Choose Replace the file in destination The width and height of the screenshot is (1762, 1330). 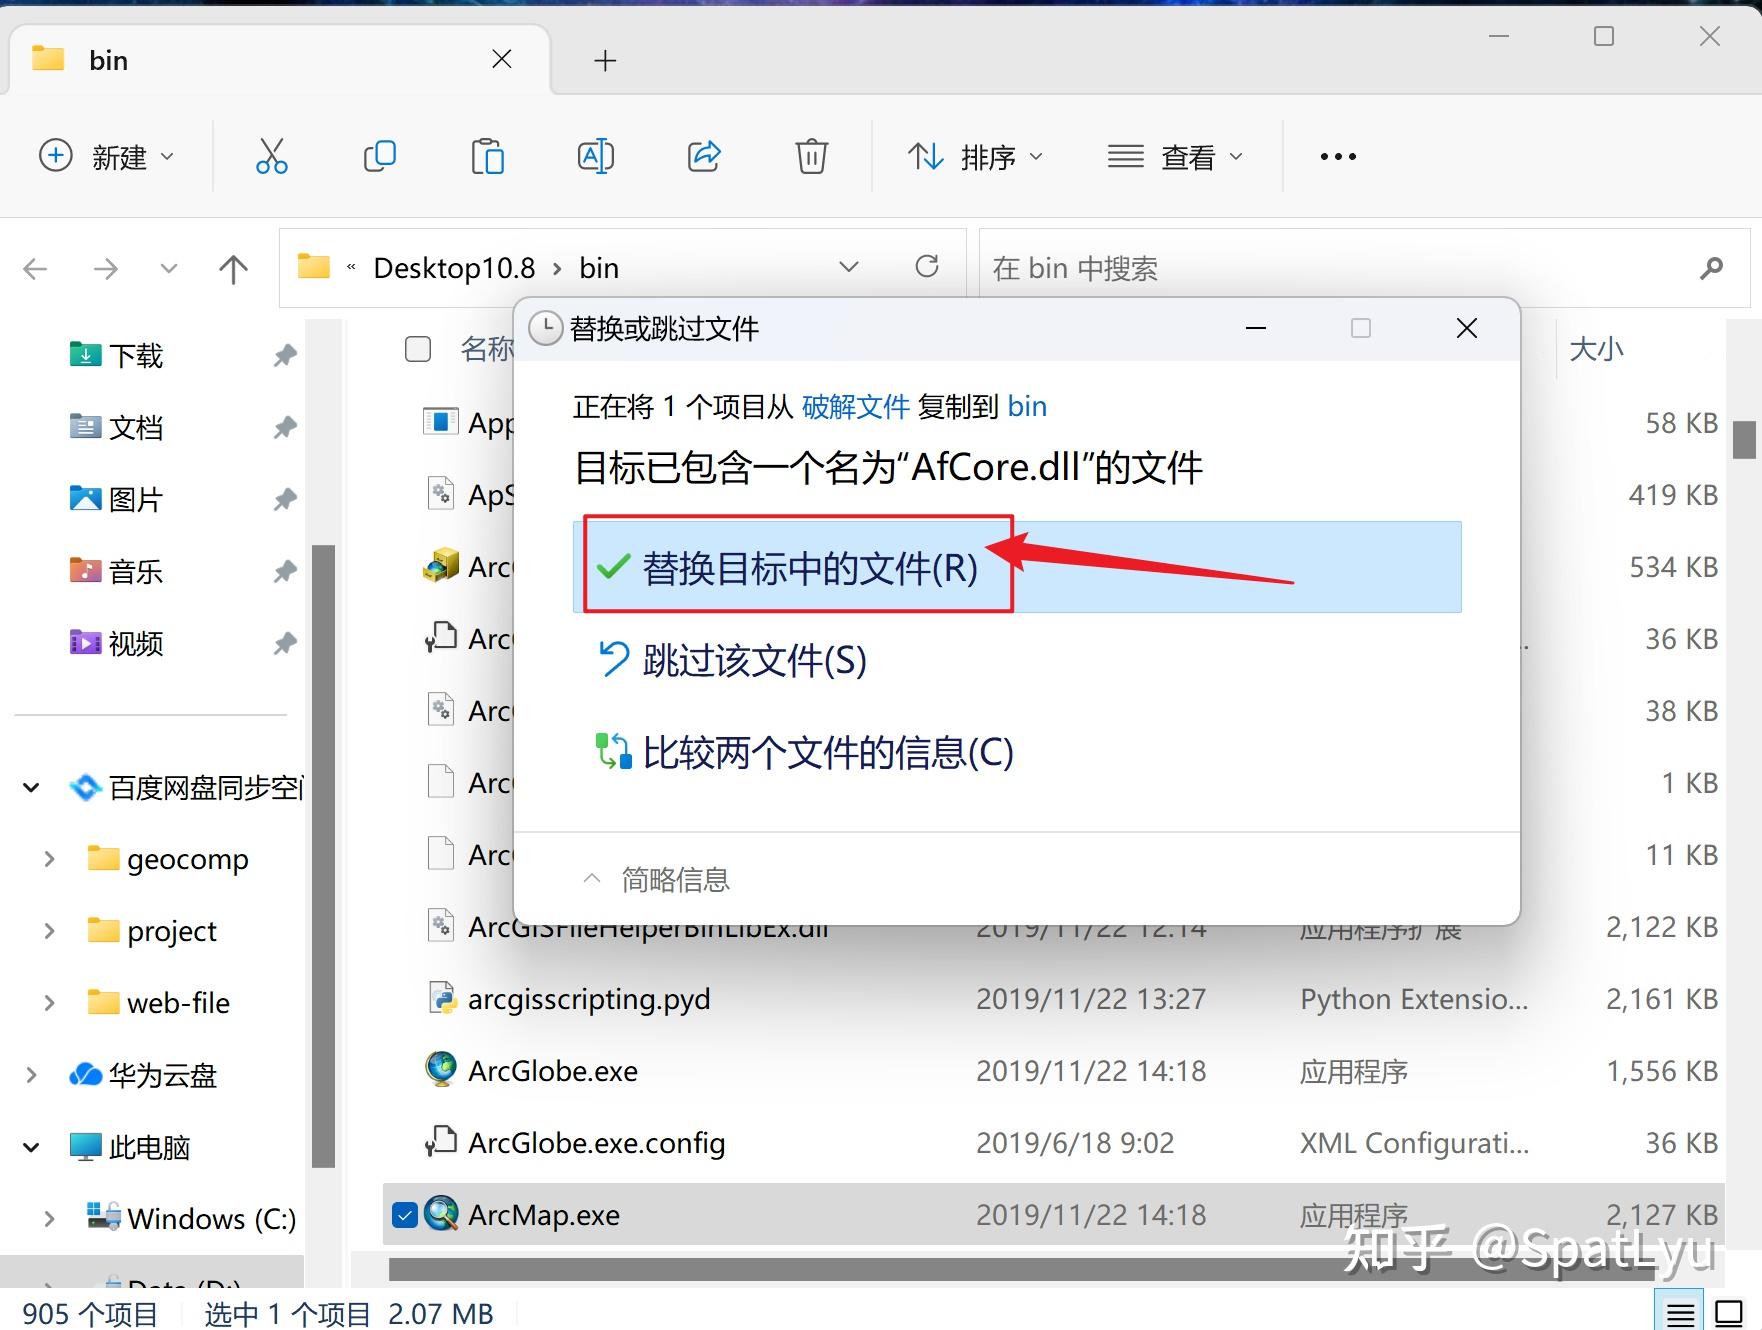tap(1017, 567)
